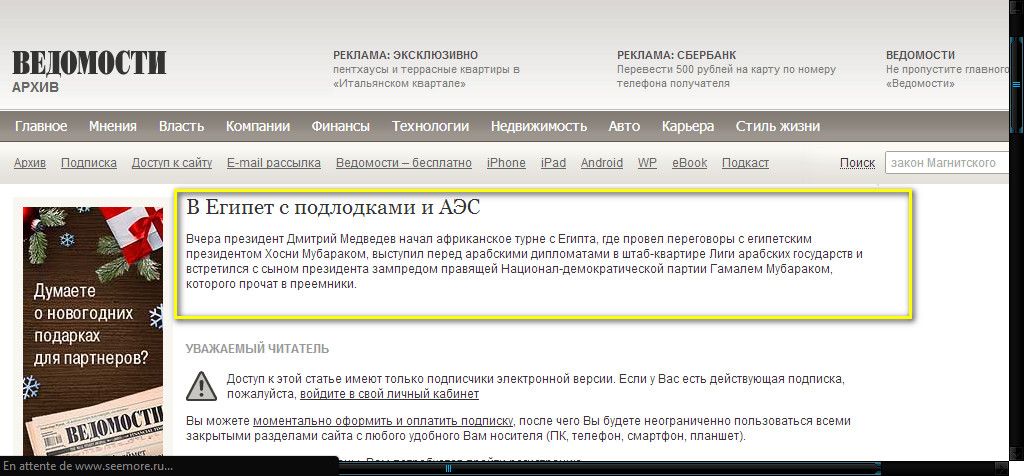Open the Подписка link
This screenshot has height=476, width=1024.
89,163
